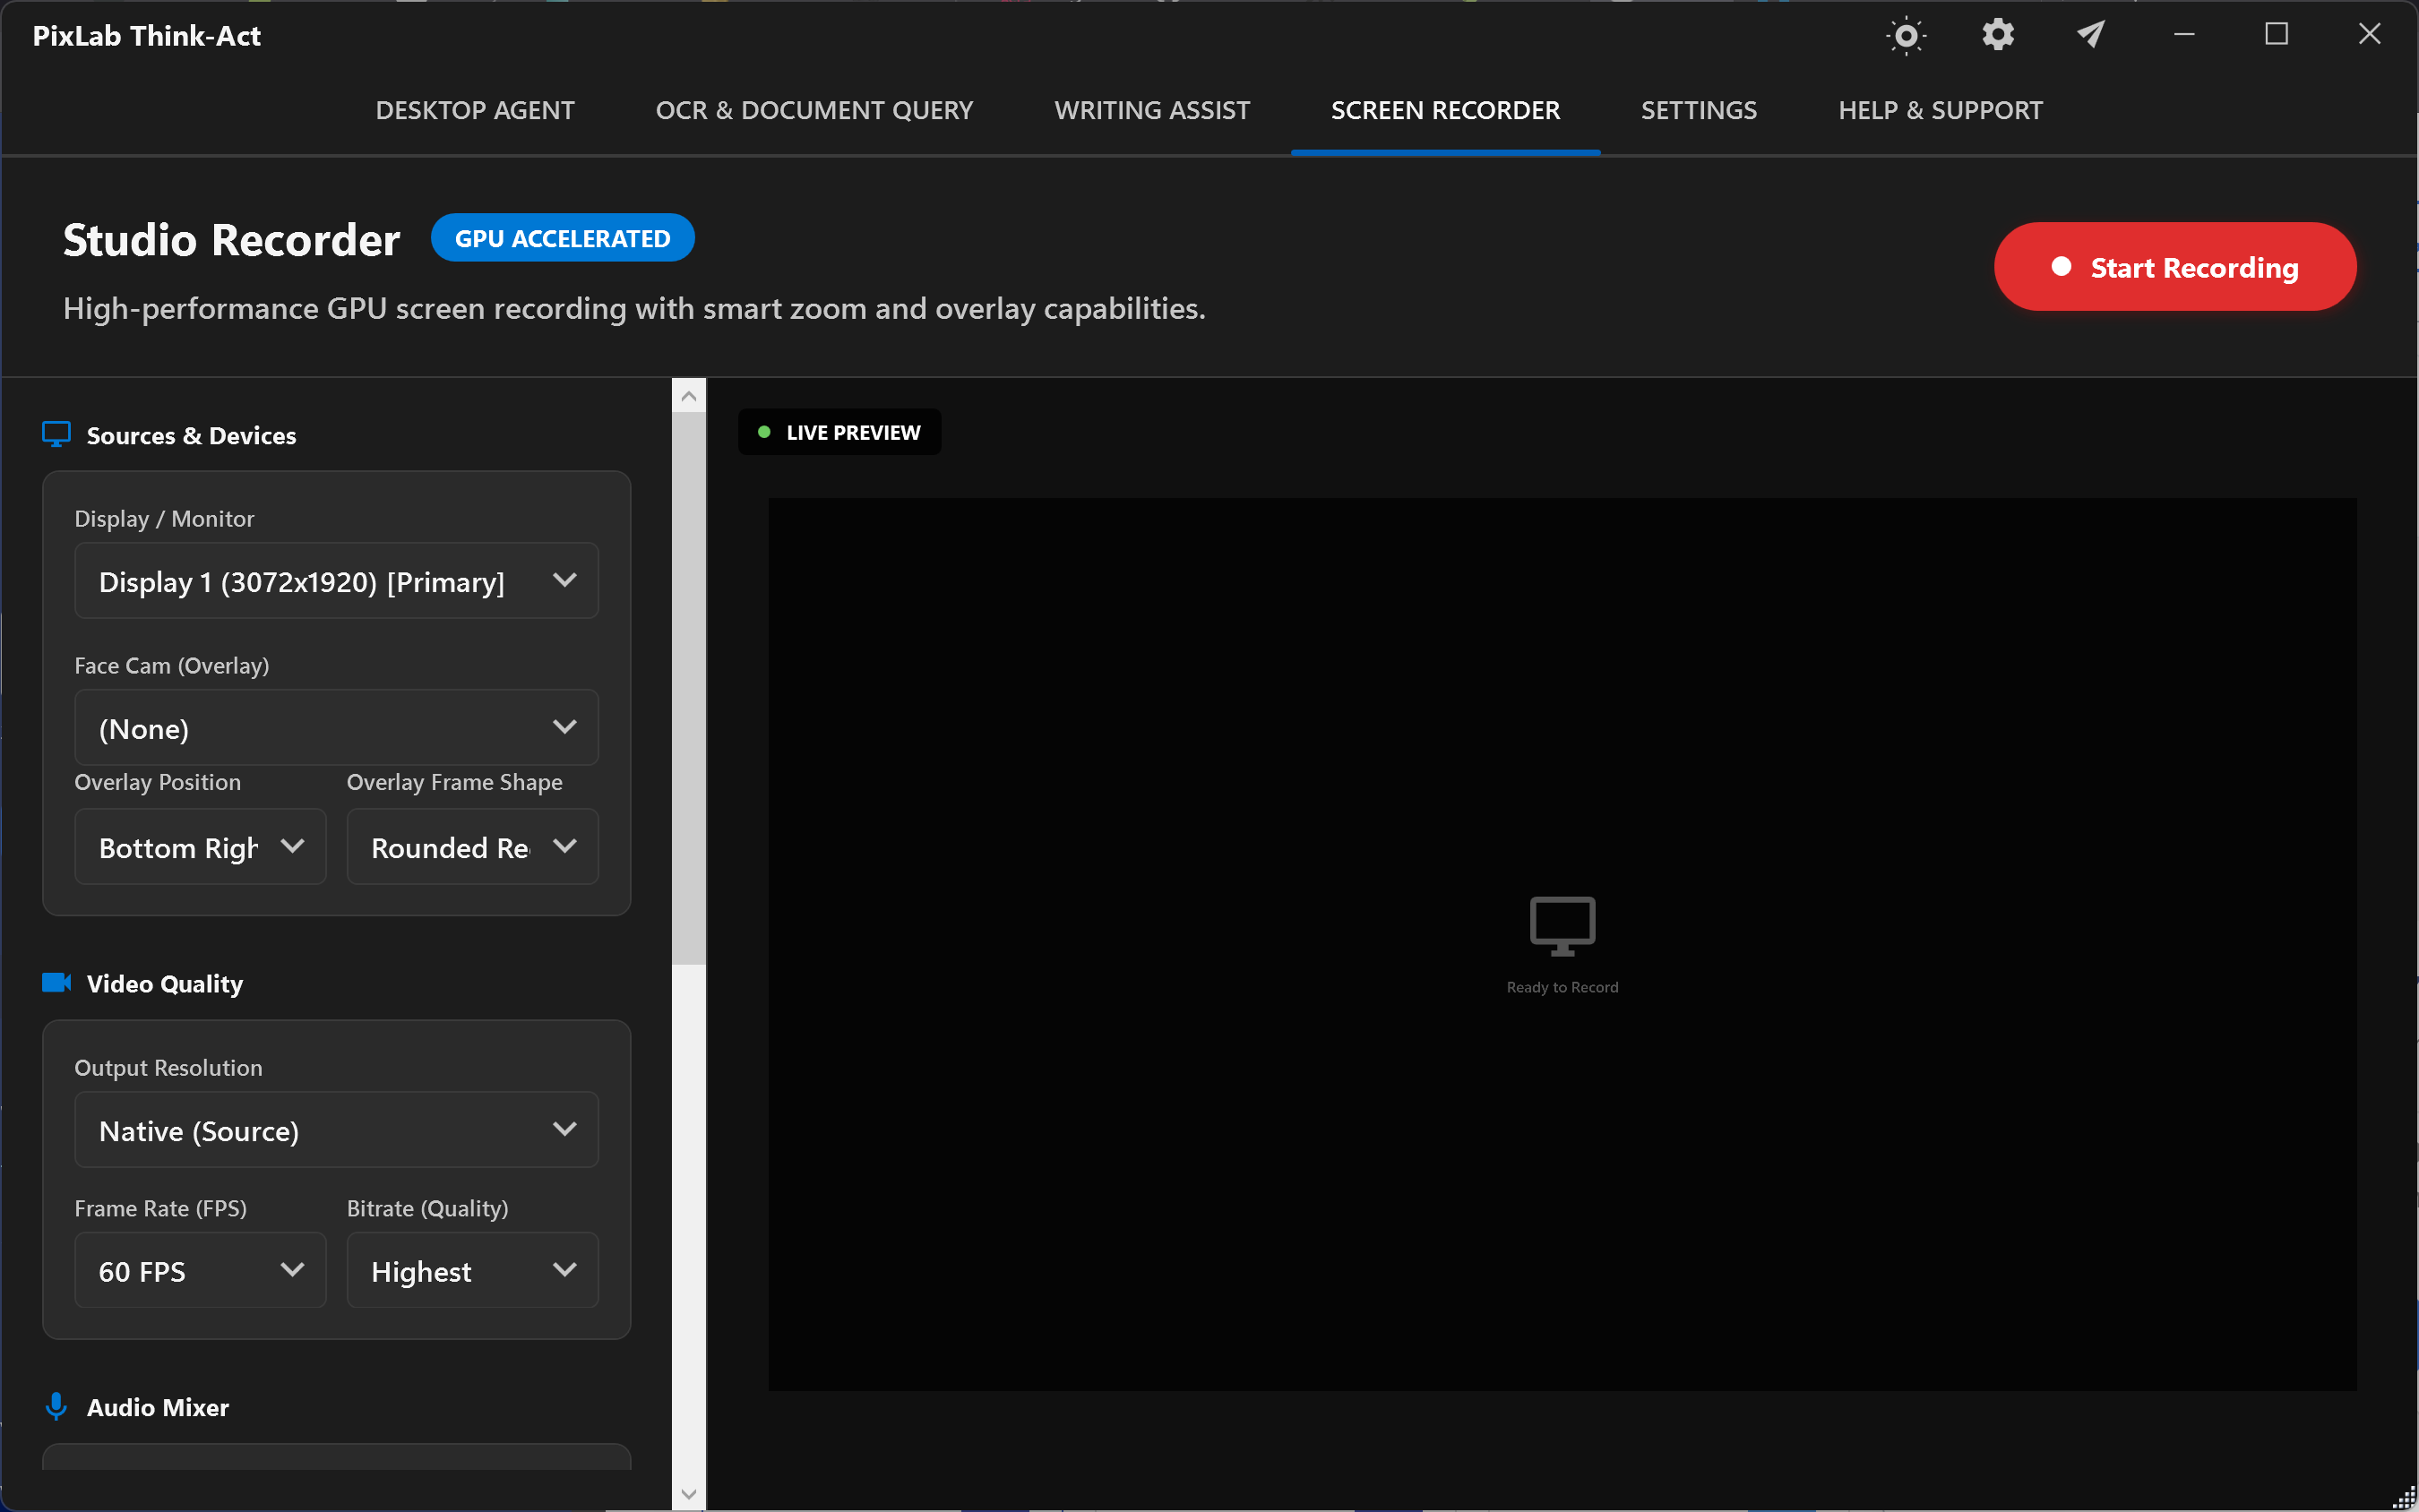
Task: Expand the Overlay Frame Shape dropdown
Action: [x=472, y=847]
